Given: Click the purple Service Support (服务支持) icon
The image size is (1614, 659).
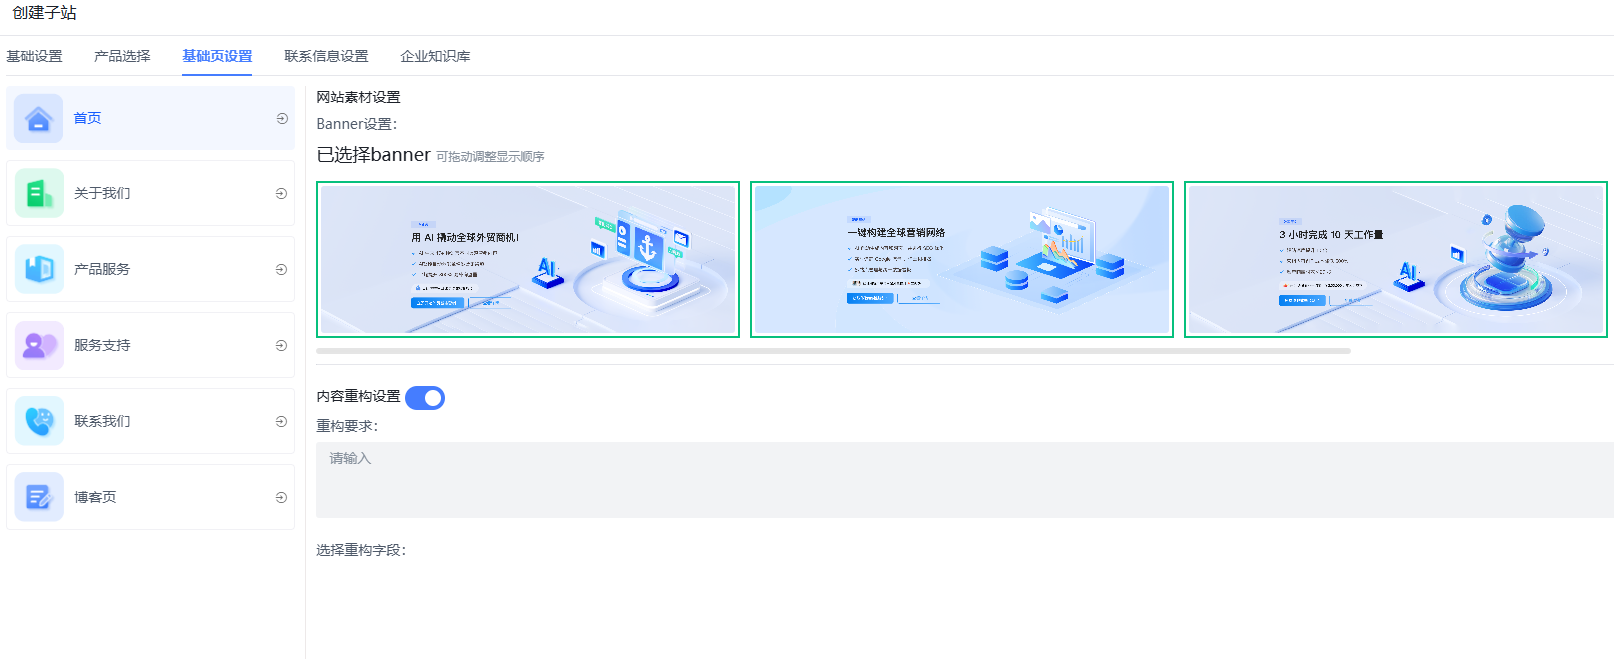Looking at the screenshot, I should [x=39, y=346].
